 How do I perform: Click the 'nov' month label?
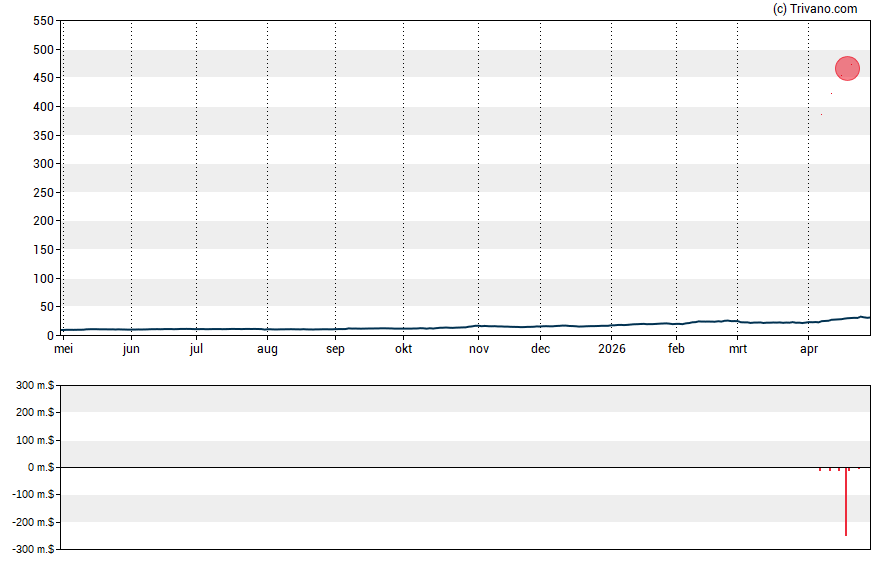point(479,349)
